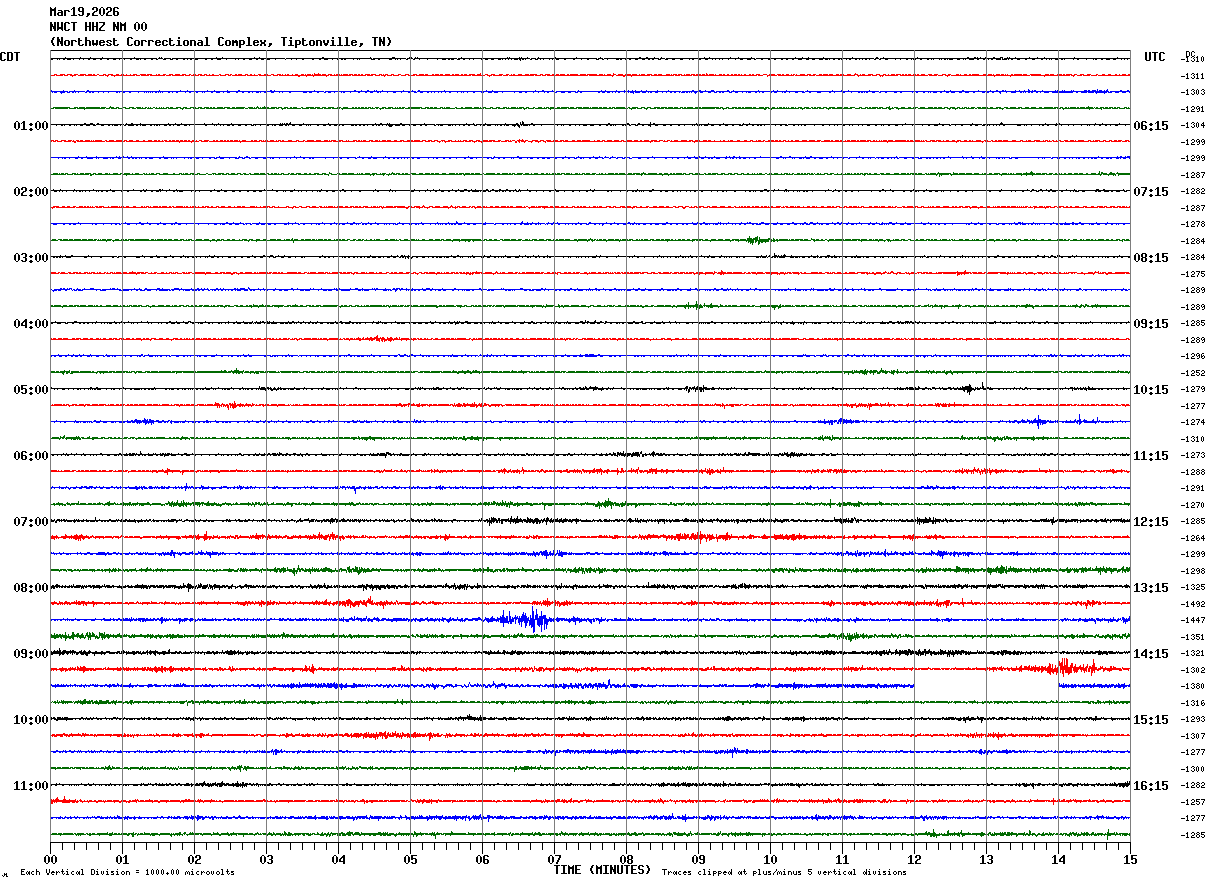Click the CDT timezone header

point(10,57)
